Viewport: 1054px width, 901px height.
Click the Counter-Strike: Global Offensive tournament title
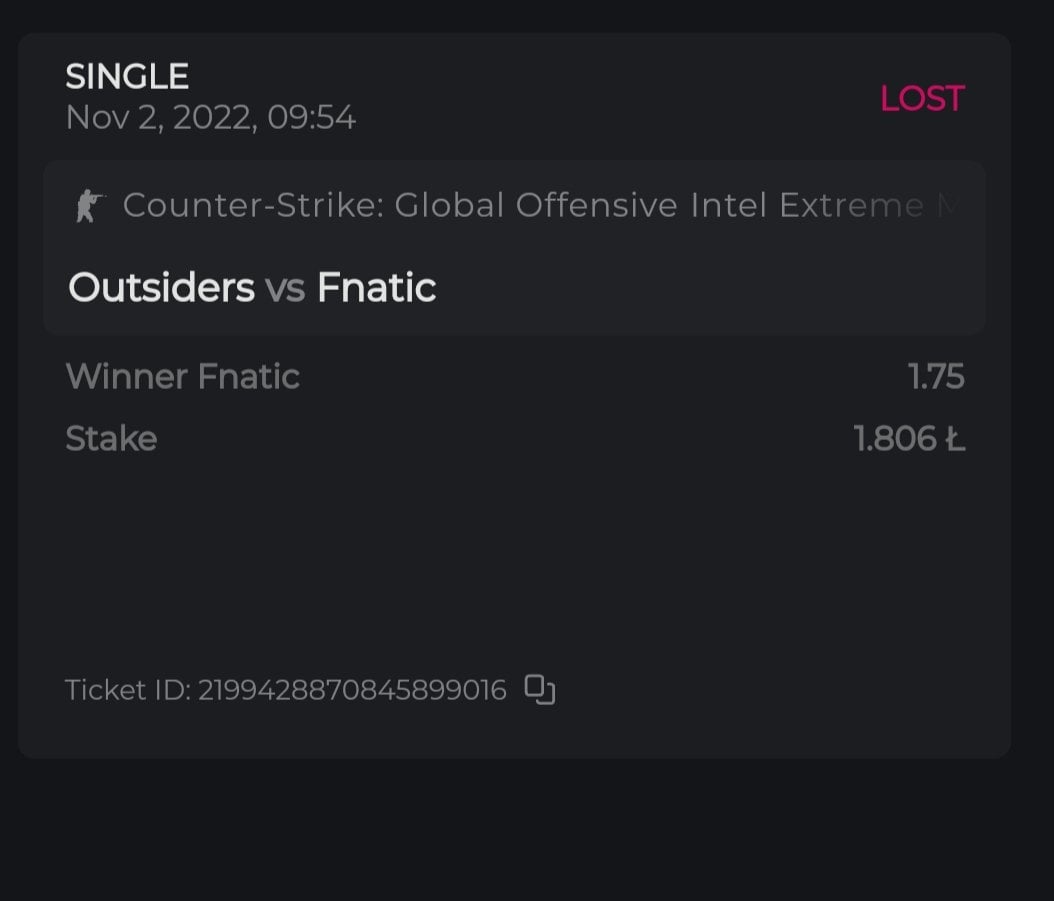[400, 206]
